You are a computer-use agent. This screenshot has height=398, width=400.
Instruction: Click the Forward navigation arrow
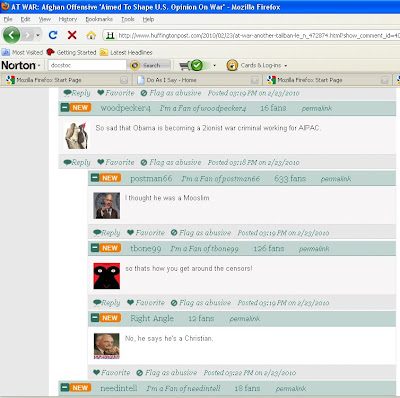tap(28, 35)
